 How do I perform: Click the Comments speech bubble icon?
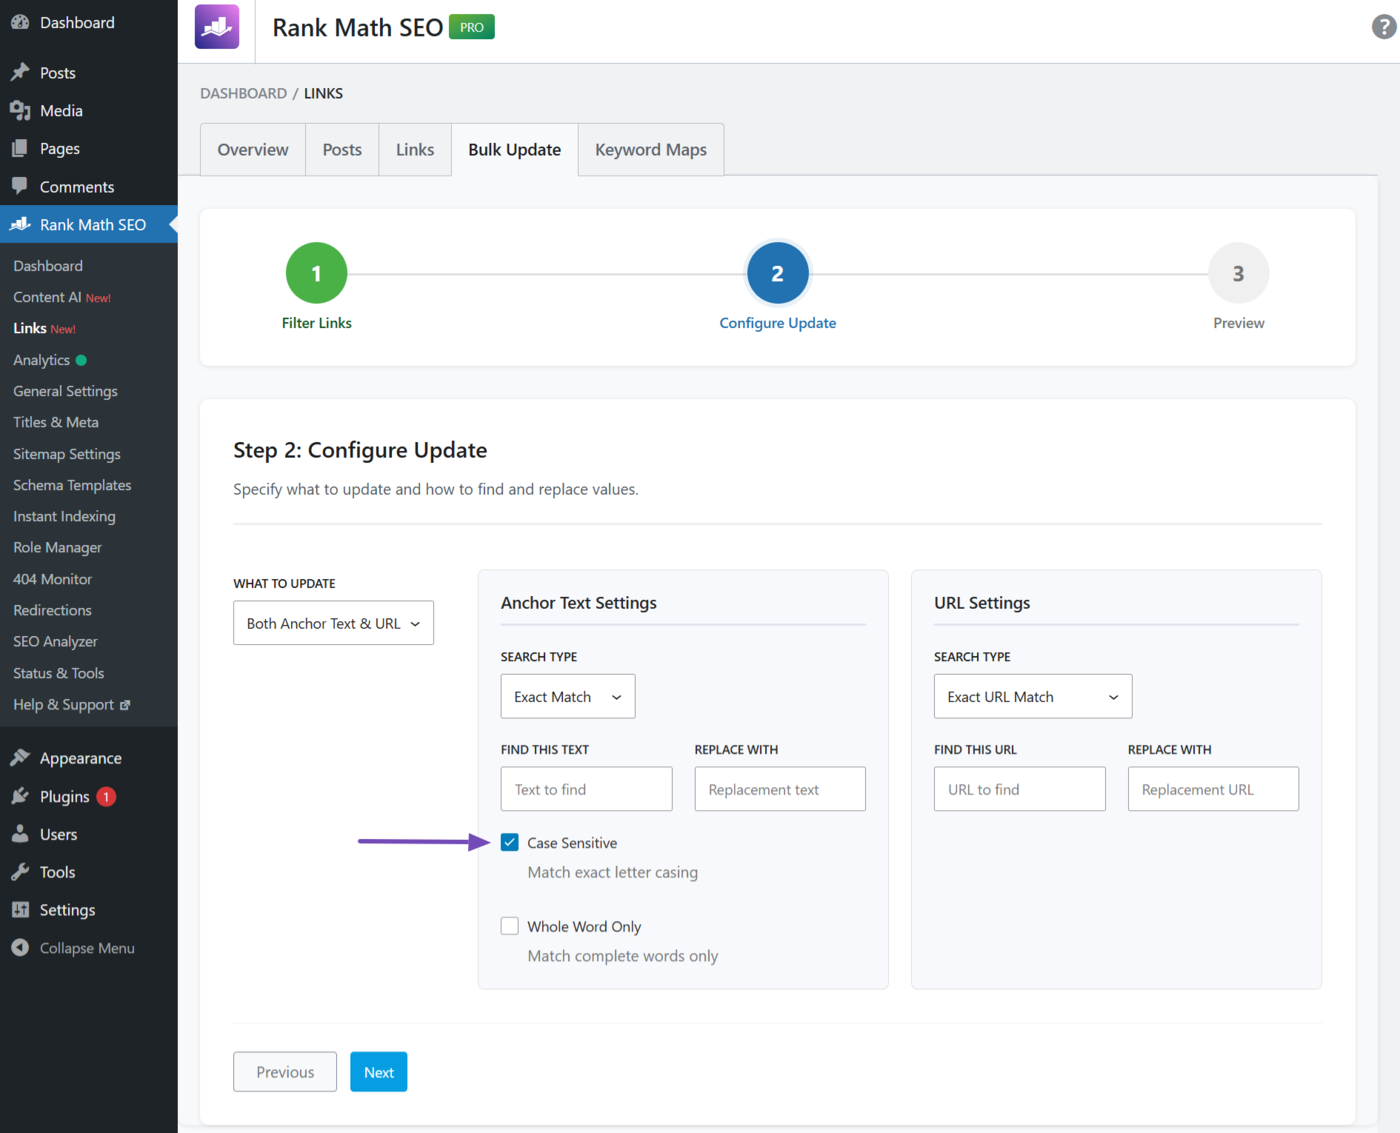click(x=20, y=186)
